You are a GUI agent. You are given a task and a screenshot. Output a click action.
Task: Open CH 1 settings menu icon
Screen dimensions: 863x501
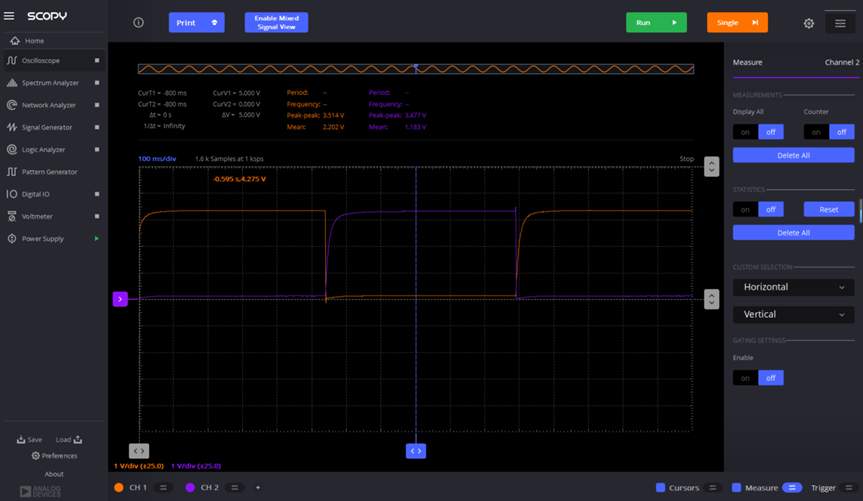tap(163, 487)
